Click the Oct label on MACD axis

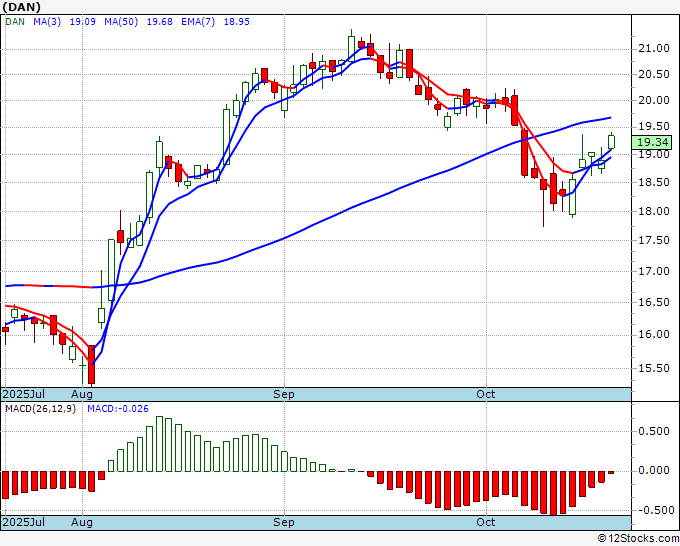pyautogui.click(x=486, y=522)
